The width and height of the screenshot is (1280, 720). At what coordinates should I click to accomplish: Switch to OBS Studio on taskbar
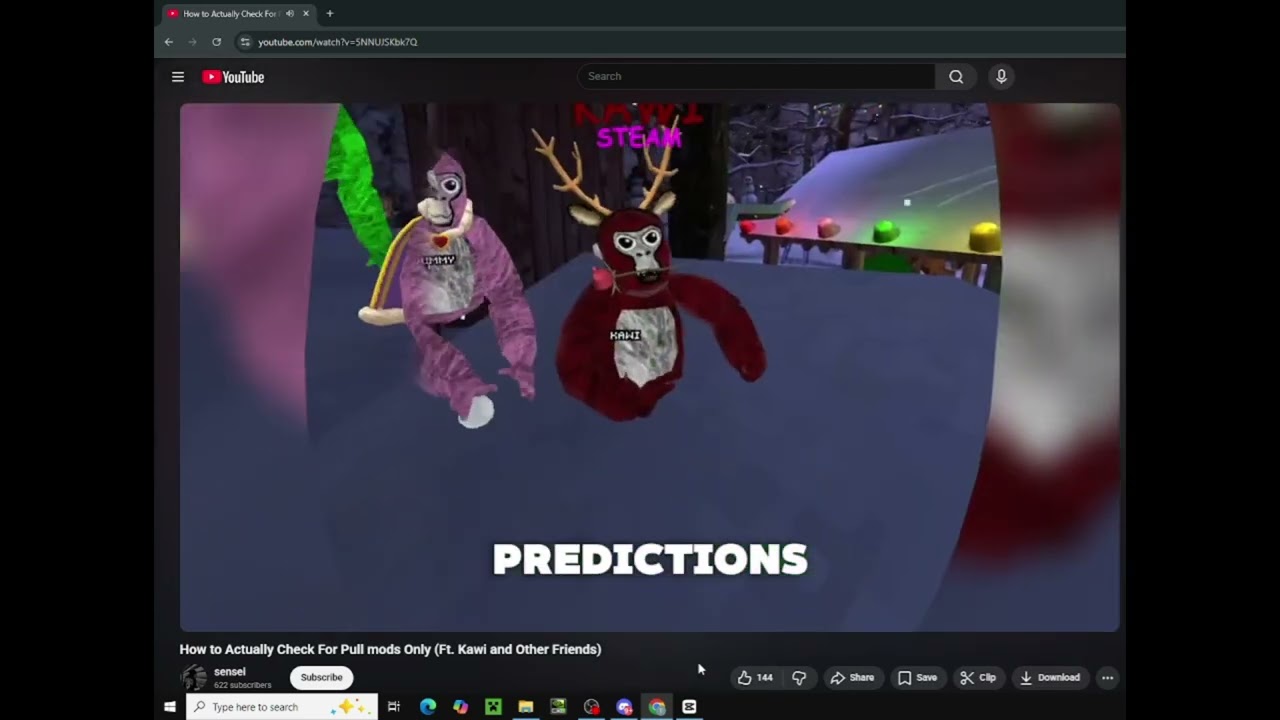592,707
